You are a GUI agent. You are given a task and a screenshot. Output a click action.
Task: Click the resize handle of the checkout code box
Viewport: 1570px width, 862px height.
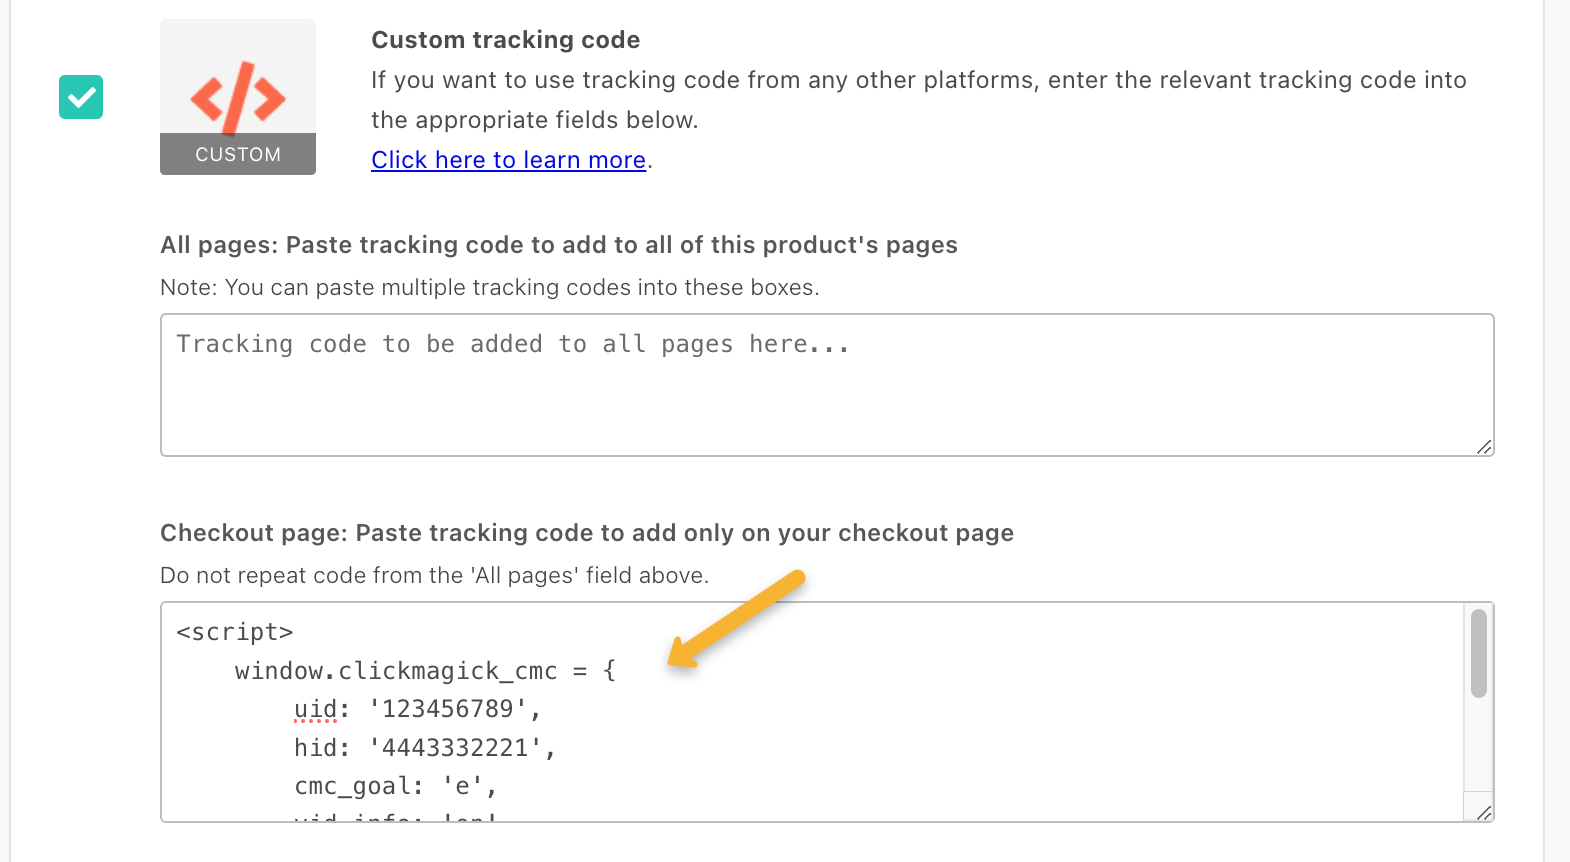[1484, 813]
